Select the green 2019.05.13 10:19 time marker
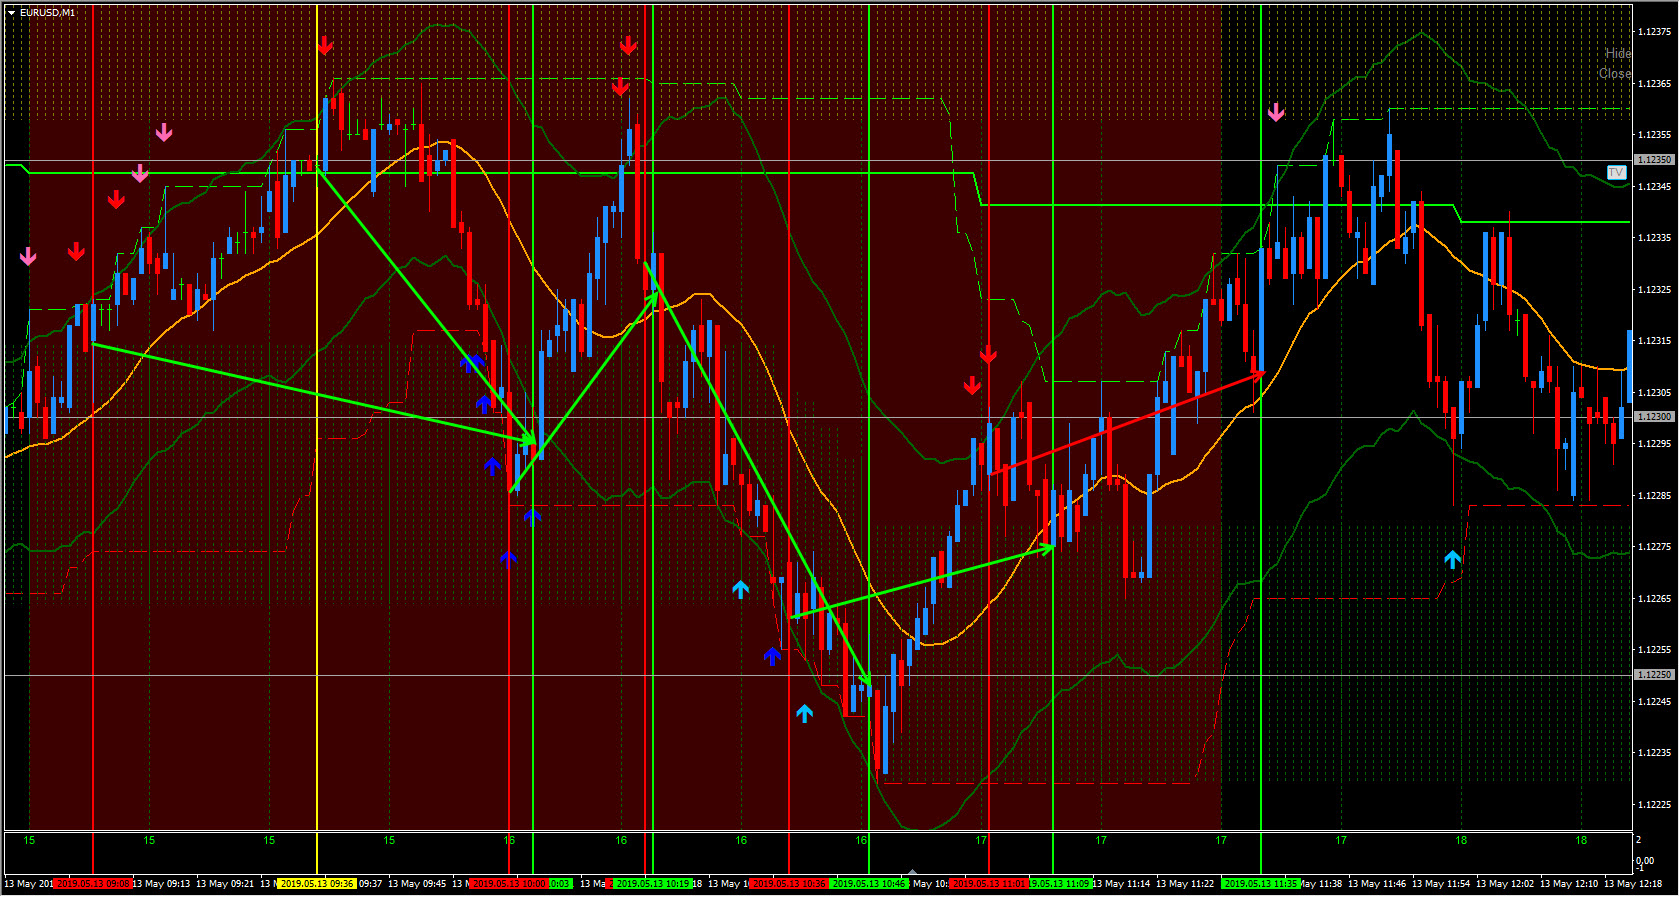Screen dimensions: 1680x897 click(x=652, y=884)
